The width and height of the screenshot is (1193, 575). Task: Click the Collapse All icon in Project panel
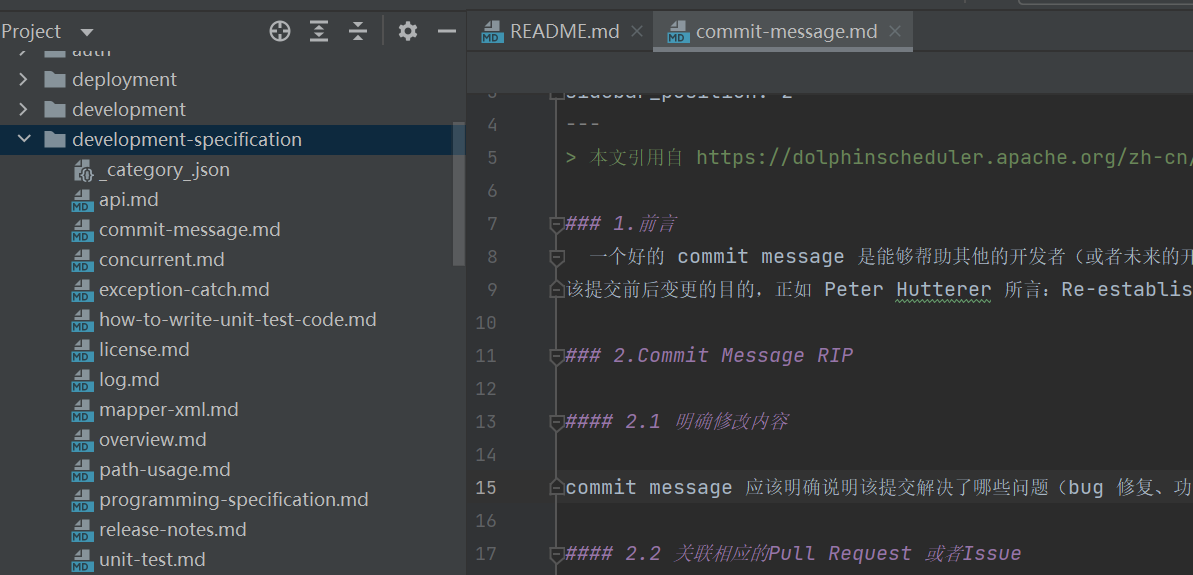[358, 31]
